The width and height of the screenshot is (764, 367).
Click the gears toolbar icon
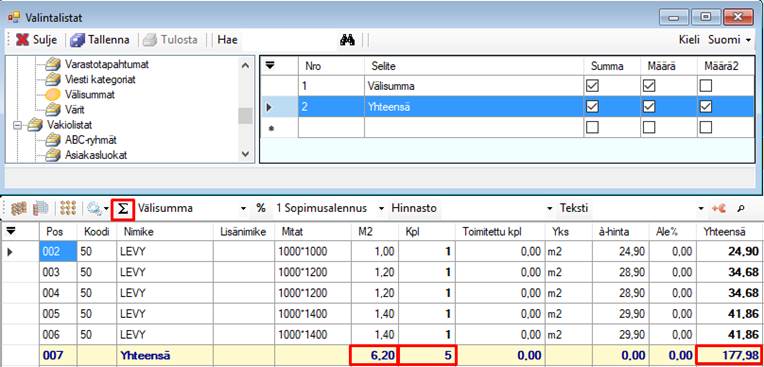94,209
